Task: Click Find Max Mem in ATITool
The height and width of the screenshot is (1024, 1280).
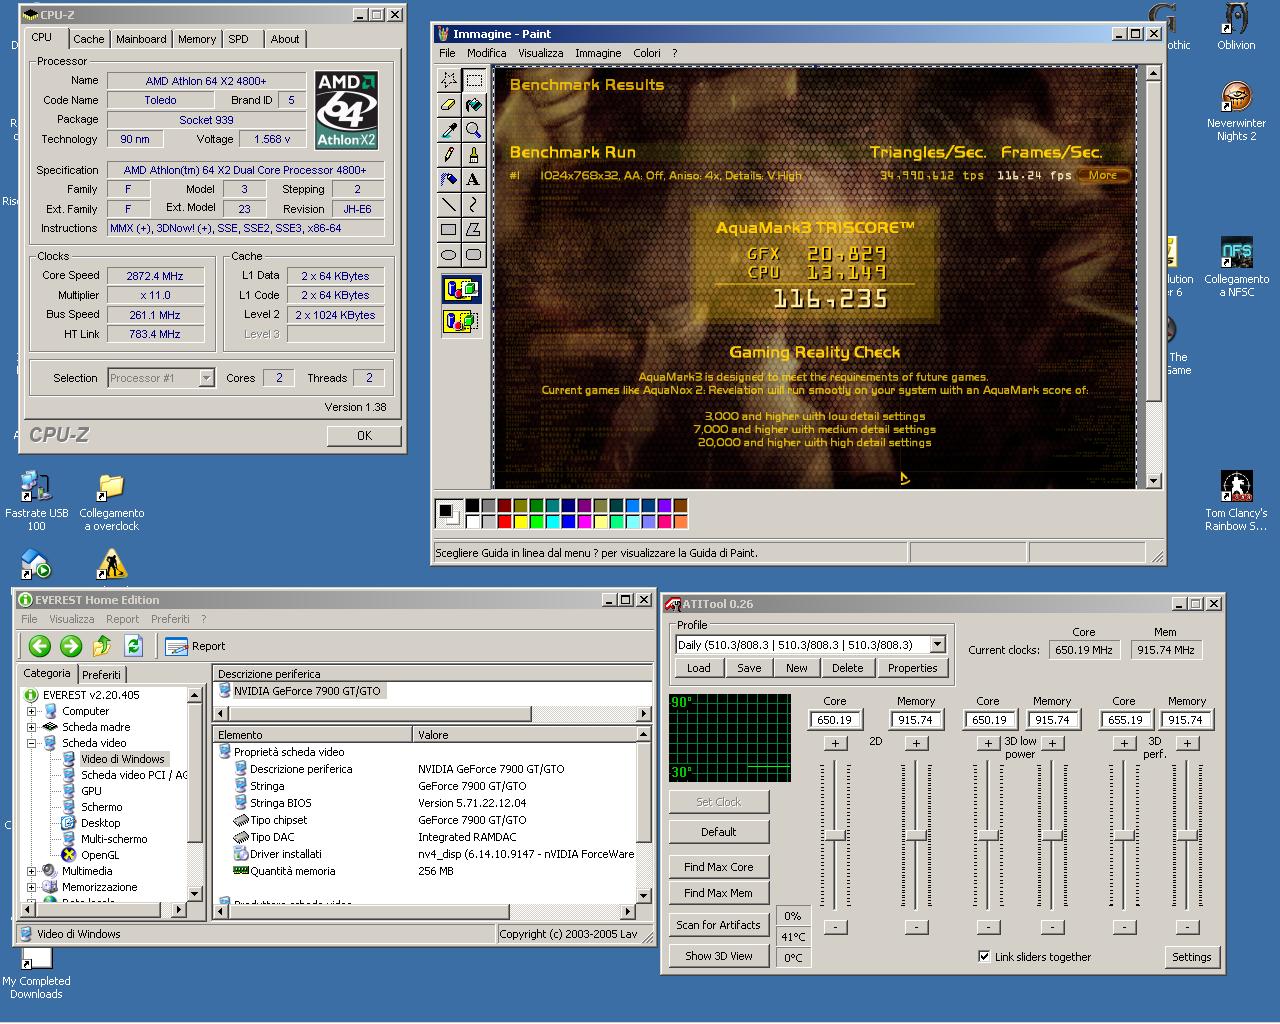Action: [x=719, y=893]
